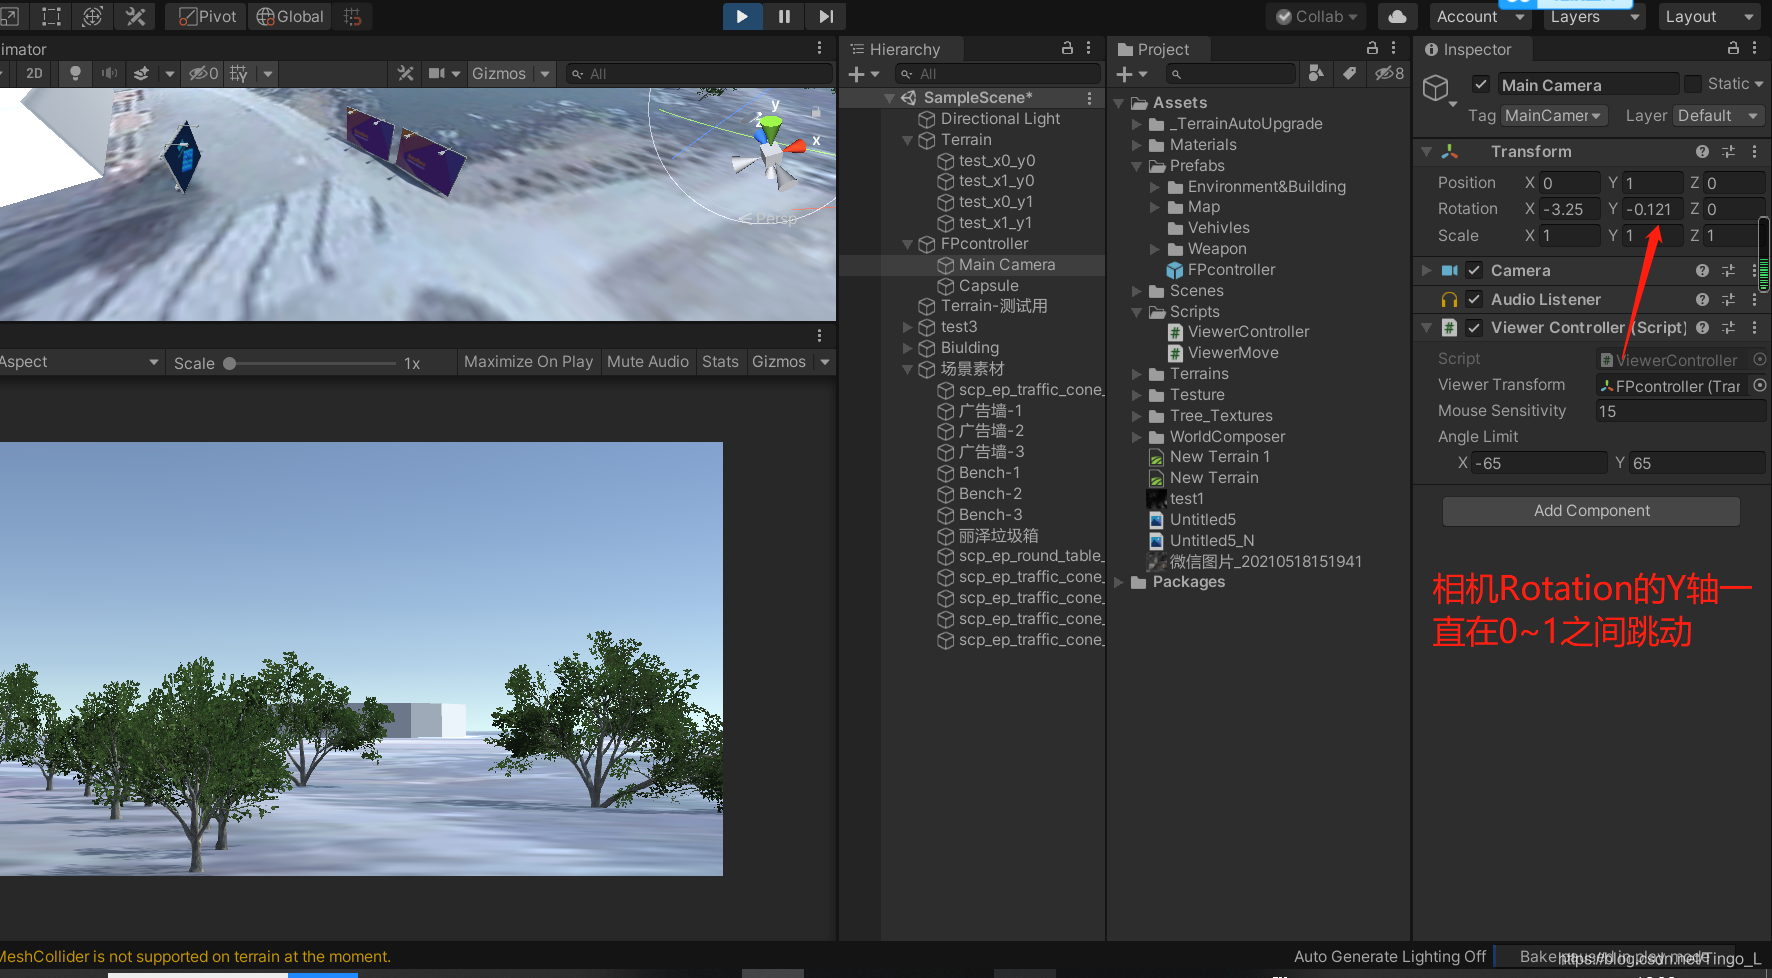Lock the Hierarchy panel
The height and width of the screenshot is (978, 1772).
pyautogui.click(x=1067, y=48)
